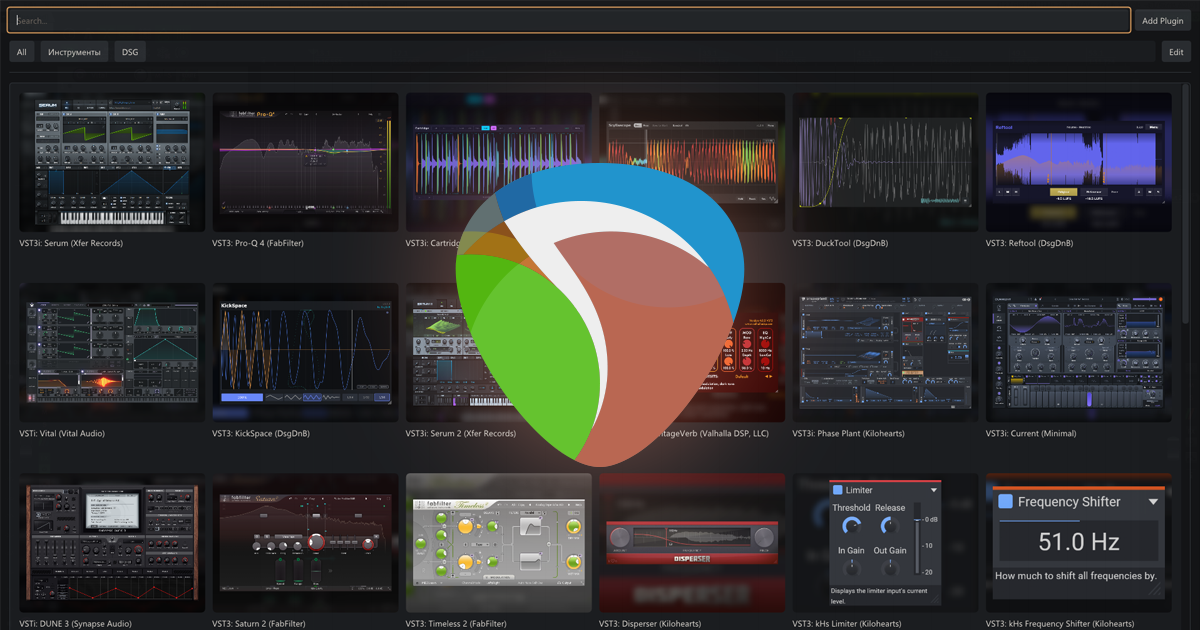Open the Serum (Xfer Records) plugin tile
1200x630 pixels.
pyautogui.click(x=111, y=163)
